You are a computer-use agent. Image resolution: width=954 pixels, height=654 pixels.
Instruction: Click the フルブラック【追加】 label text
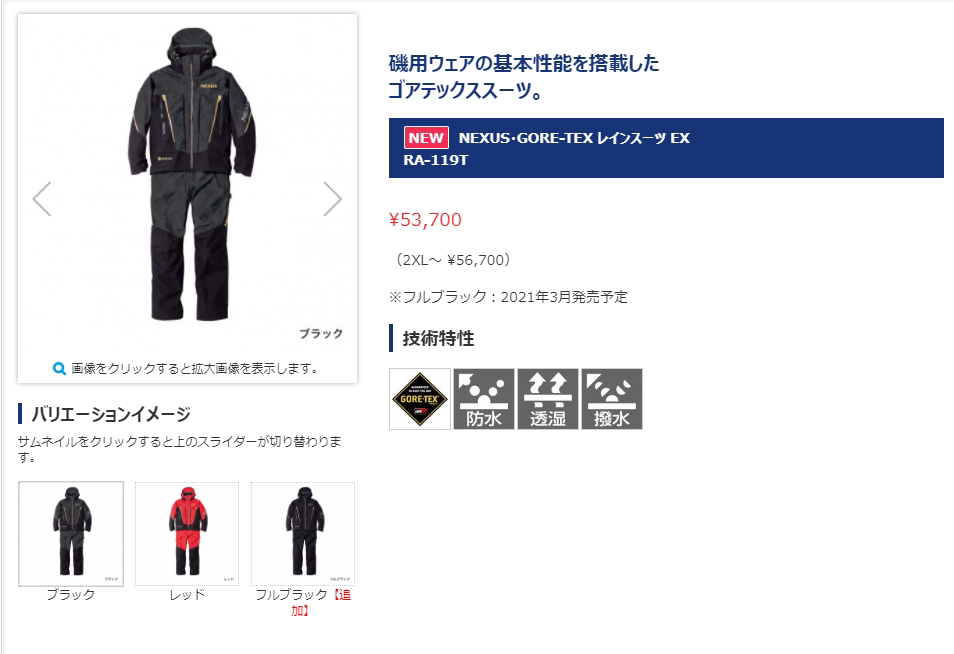click(x=303, y=602)
